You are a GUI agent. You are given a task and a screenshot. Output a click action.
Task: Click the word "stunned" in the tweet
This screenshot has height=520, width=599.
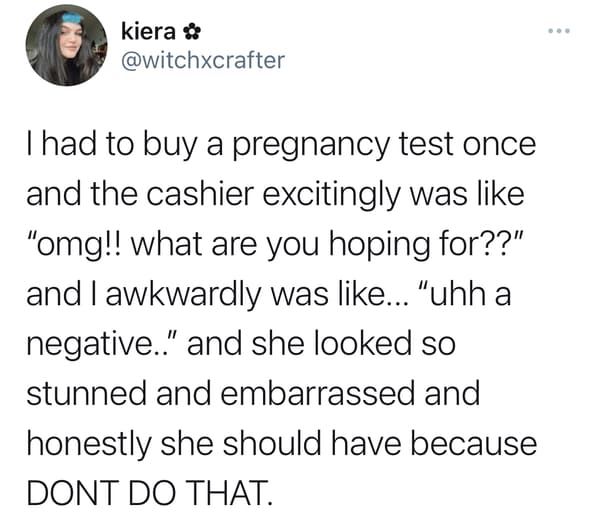(86, 394)
